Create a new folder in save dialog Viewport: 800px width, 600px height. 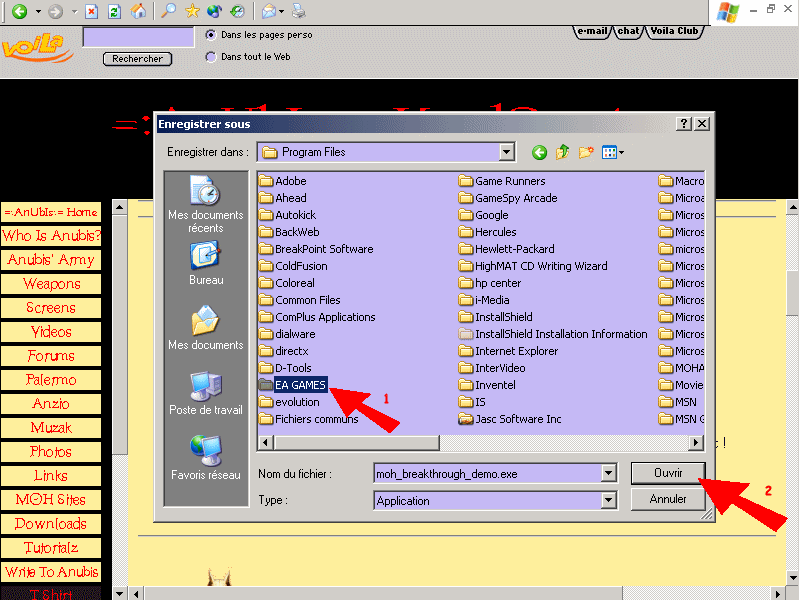coord(586,152)
